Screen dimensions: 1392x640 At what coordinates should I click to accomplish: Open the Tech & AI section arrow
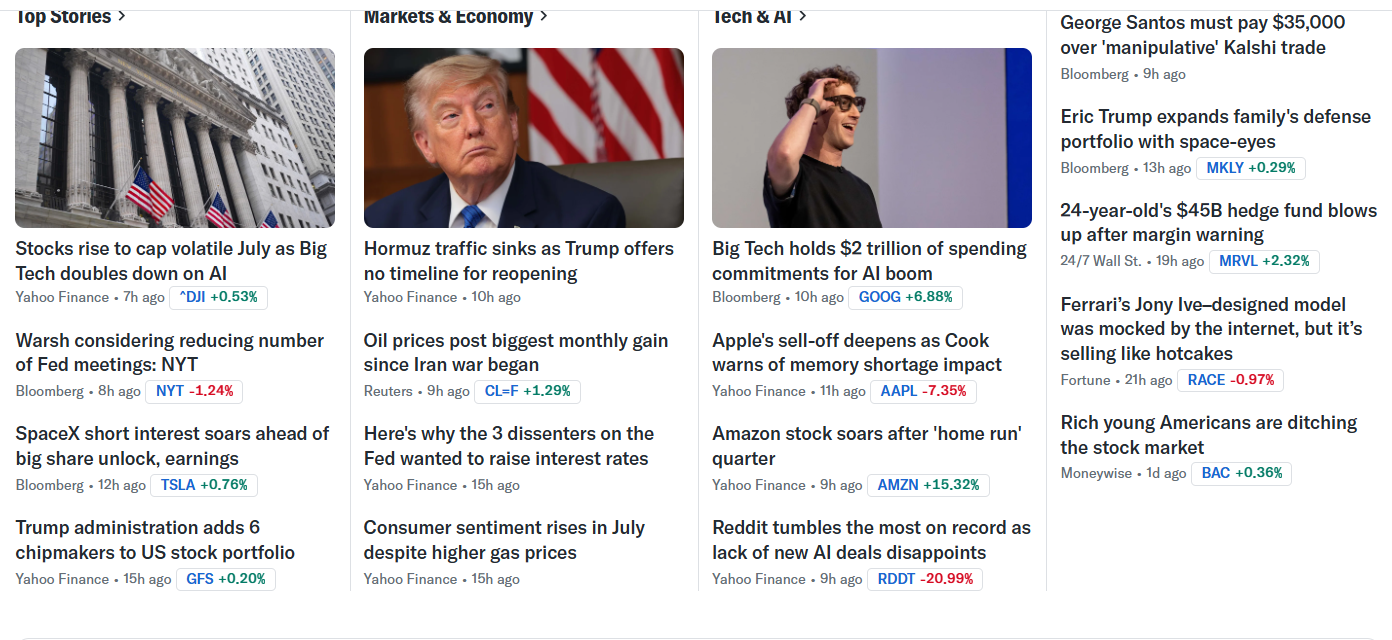click(803, 16)
